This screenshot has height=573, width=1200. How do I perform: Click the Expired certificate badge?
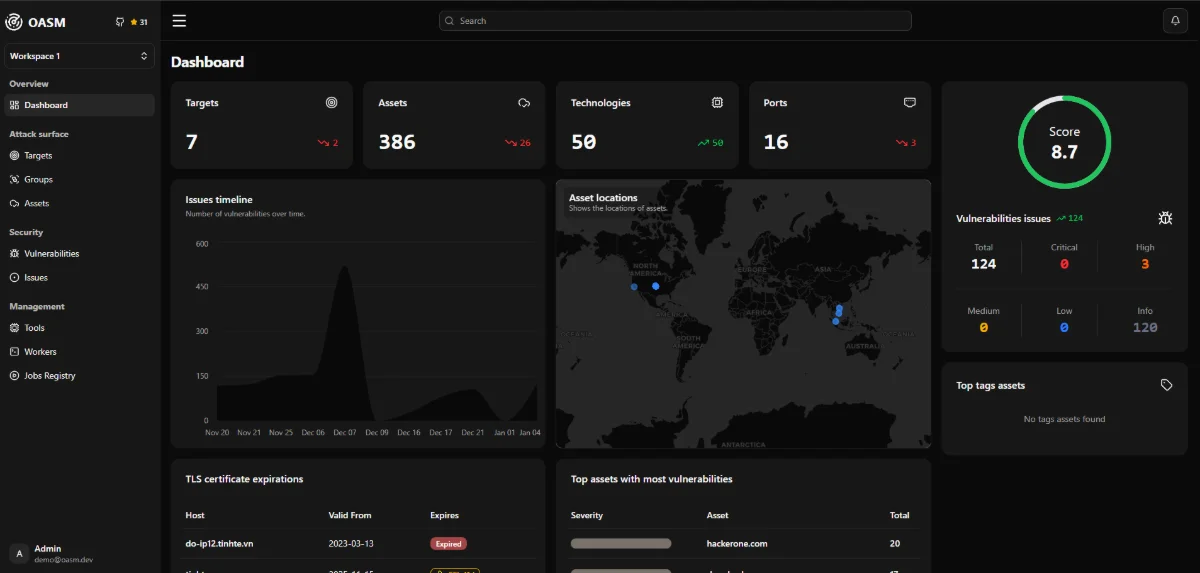448,544
